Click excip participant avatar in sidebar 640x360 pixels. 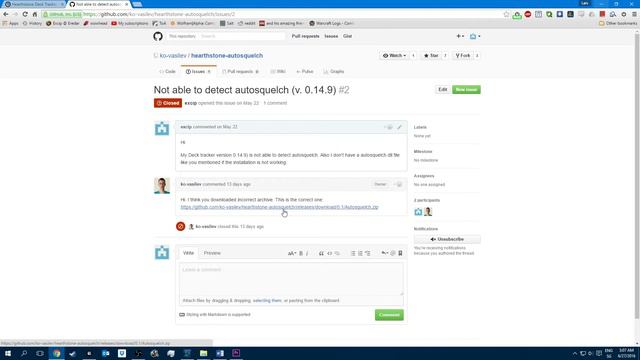[418, 212]
